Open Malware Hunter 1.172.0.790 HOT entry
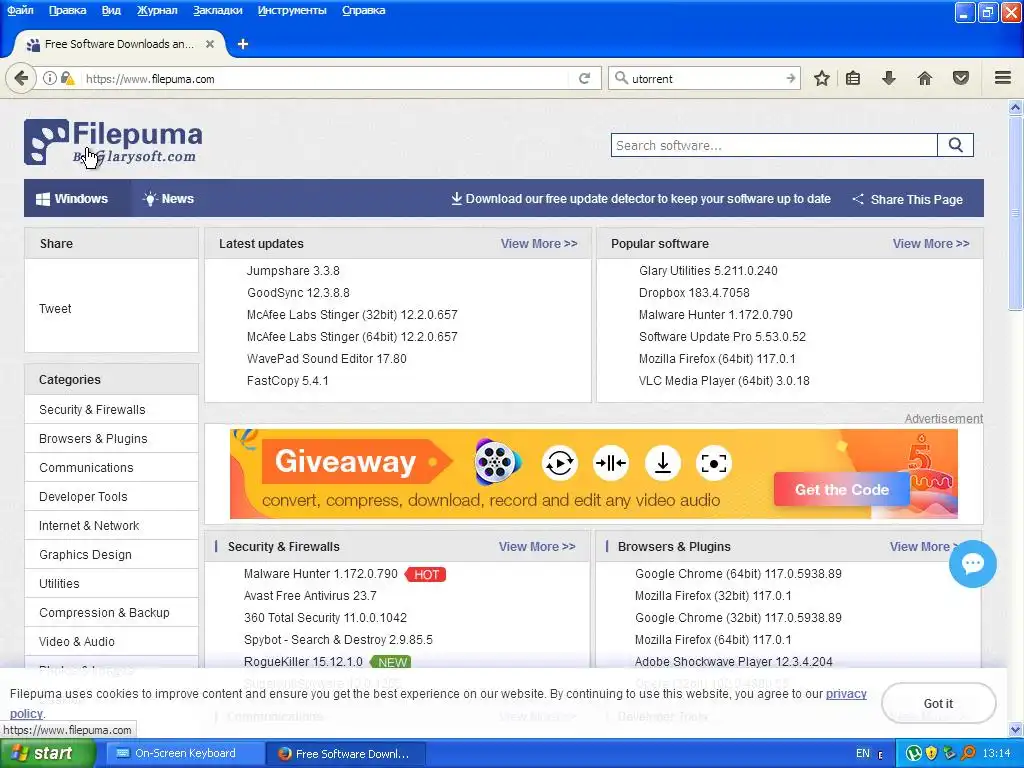1024x768 pixels. pyautogui.click(x=321, y=573)
